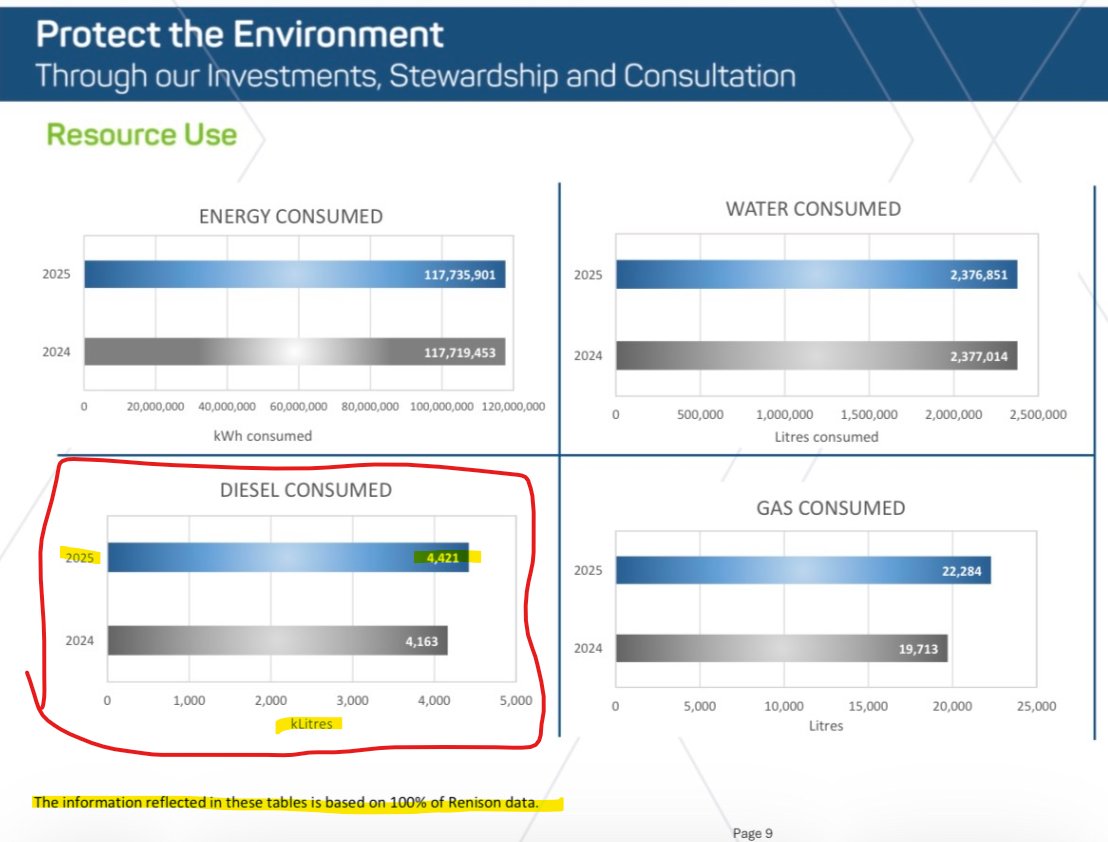1108x842 pixels.
Task: Click the 500,000 tick on water axis
Action: coord(700,415)
